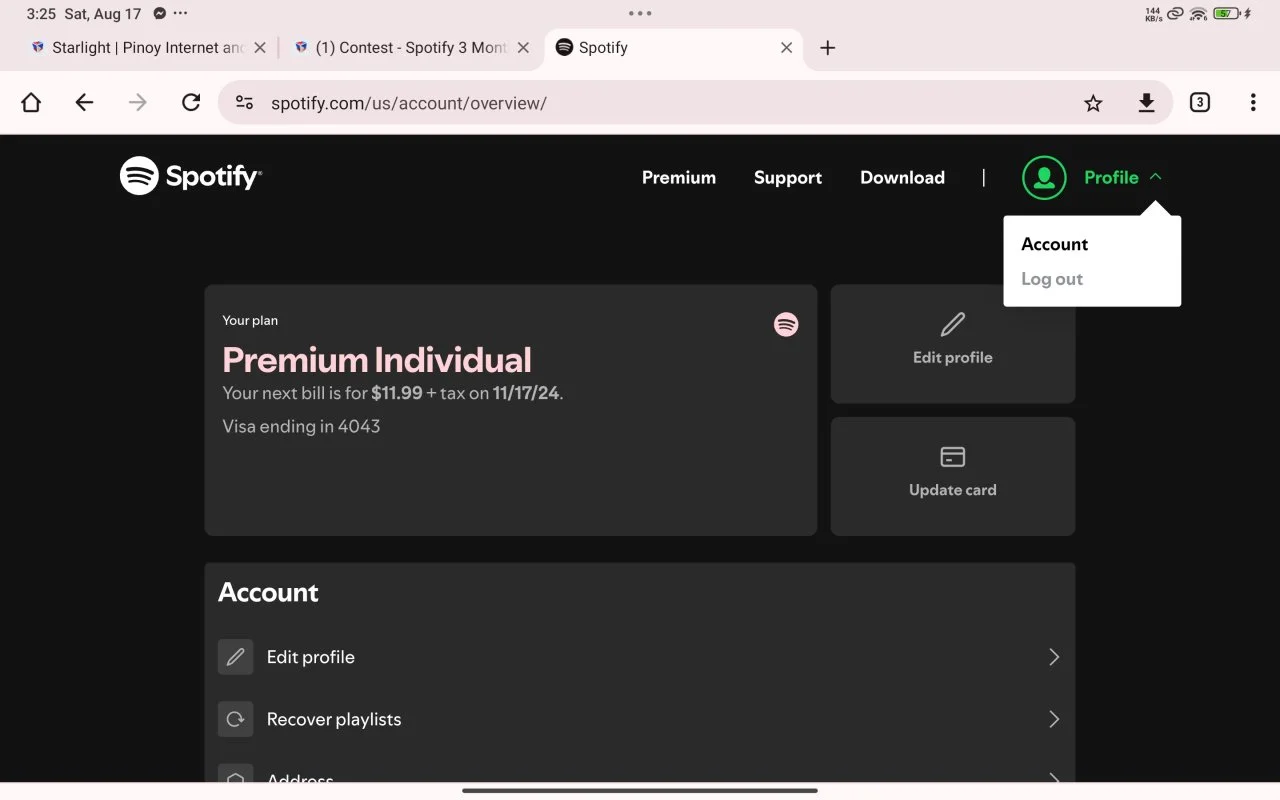Bookmark the page with the star icon
The width and height of the screenshot is (1280, 800).
coord(1093,103)
